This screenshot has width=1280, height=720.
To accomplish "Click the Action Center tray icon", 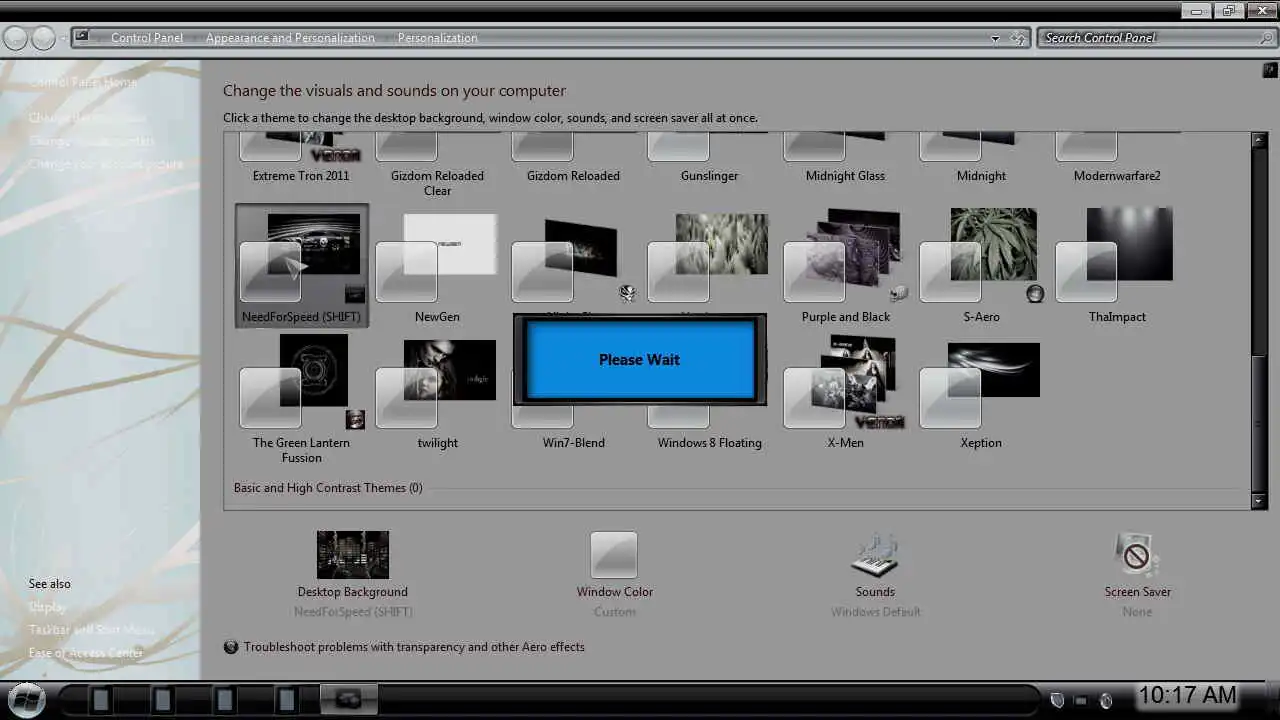I will (1057, 700).
